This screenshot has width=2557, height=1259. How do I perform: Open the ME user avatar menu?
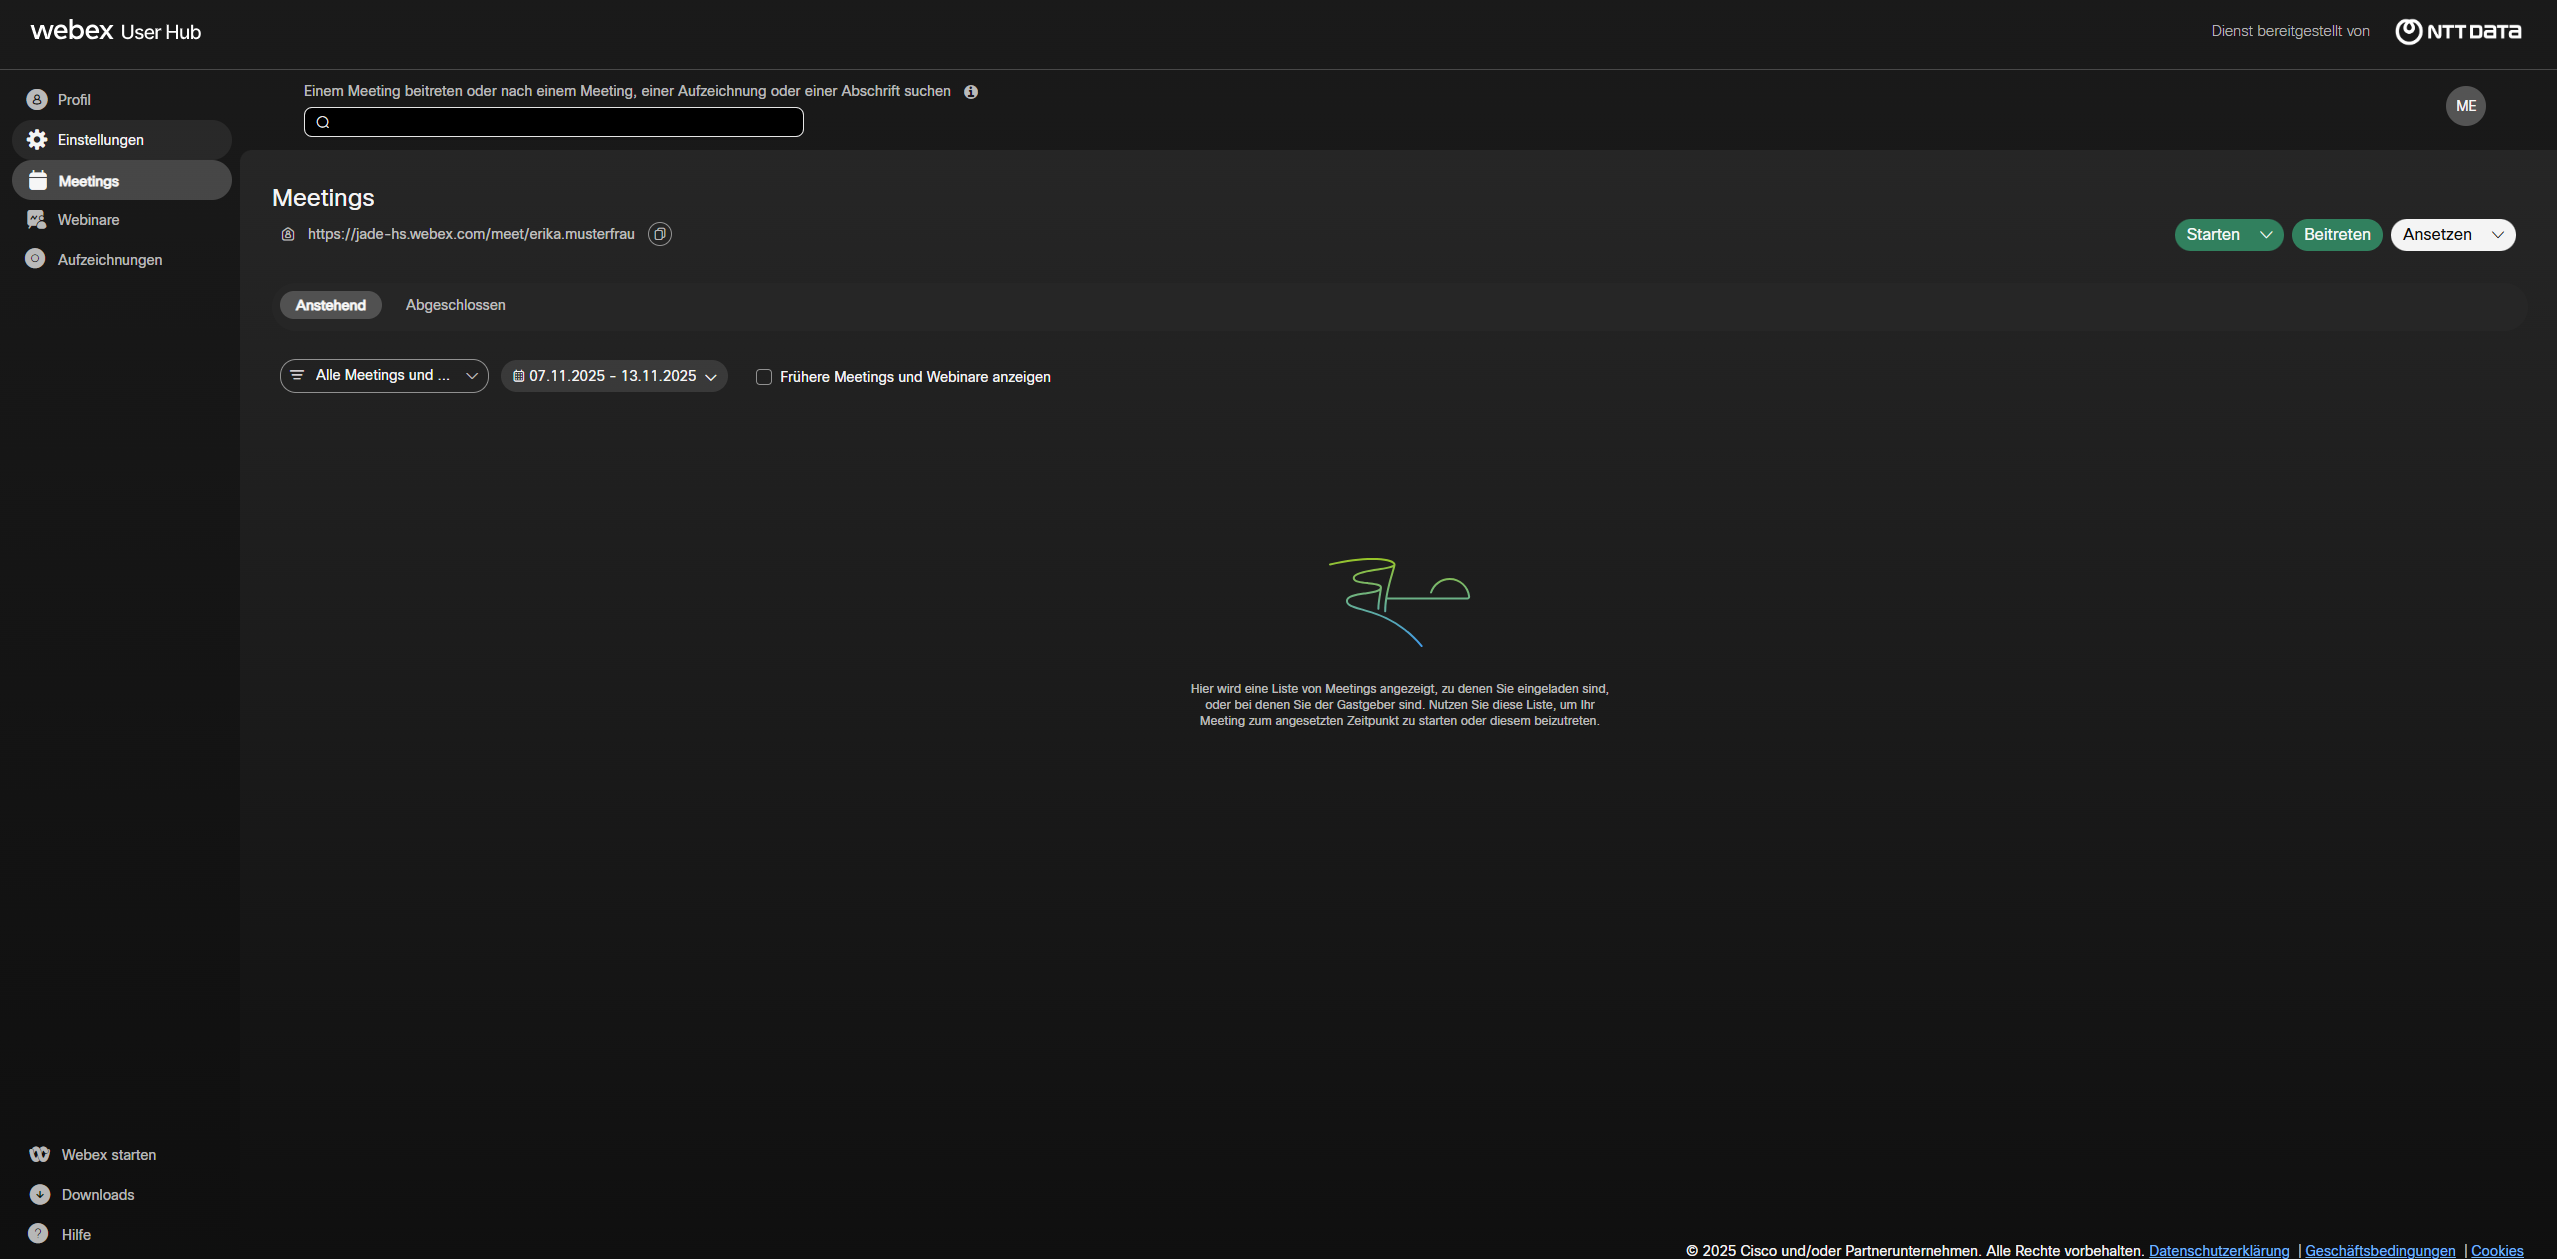[2465, 106]
